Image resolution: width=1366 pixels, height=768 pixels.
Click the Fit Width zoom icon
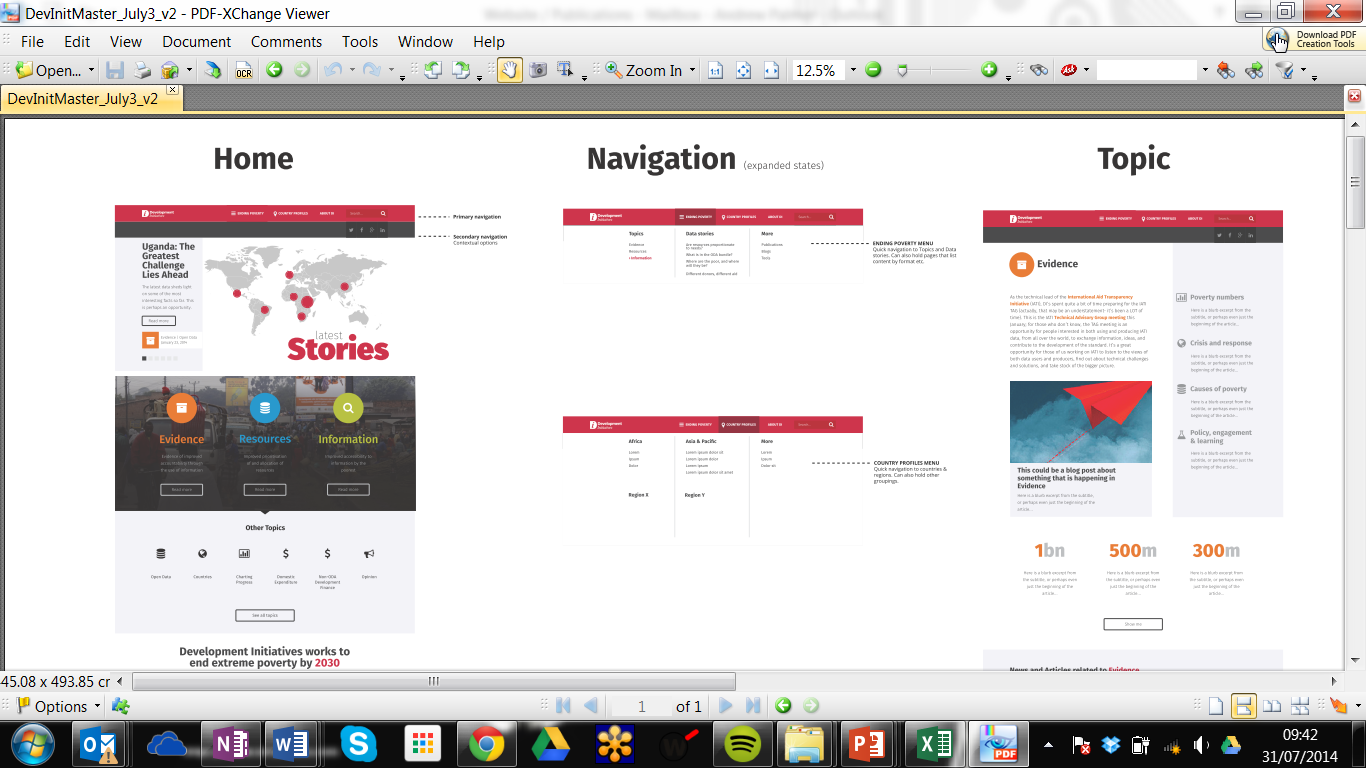[x=771, y=70]
